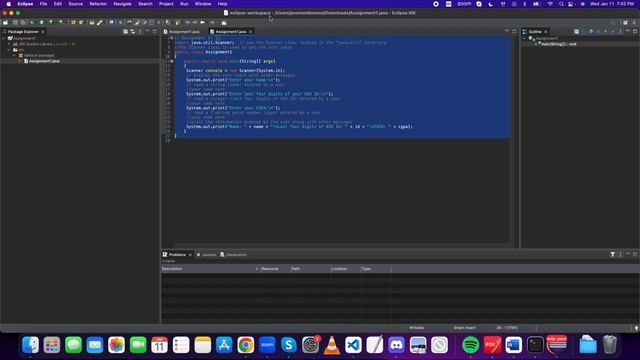
Task: Toggle code folding at the main method line
Action: click(x=172, y=61)
